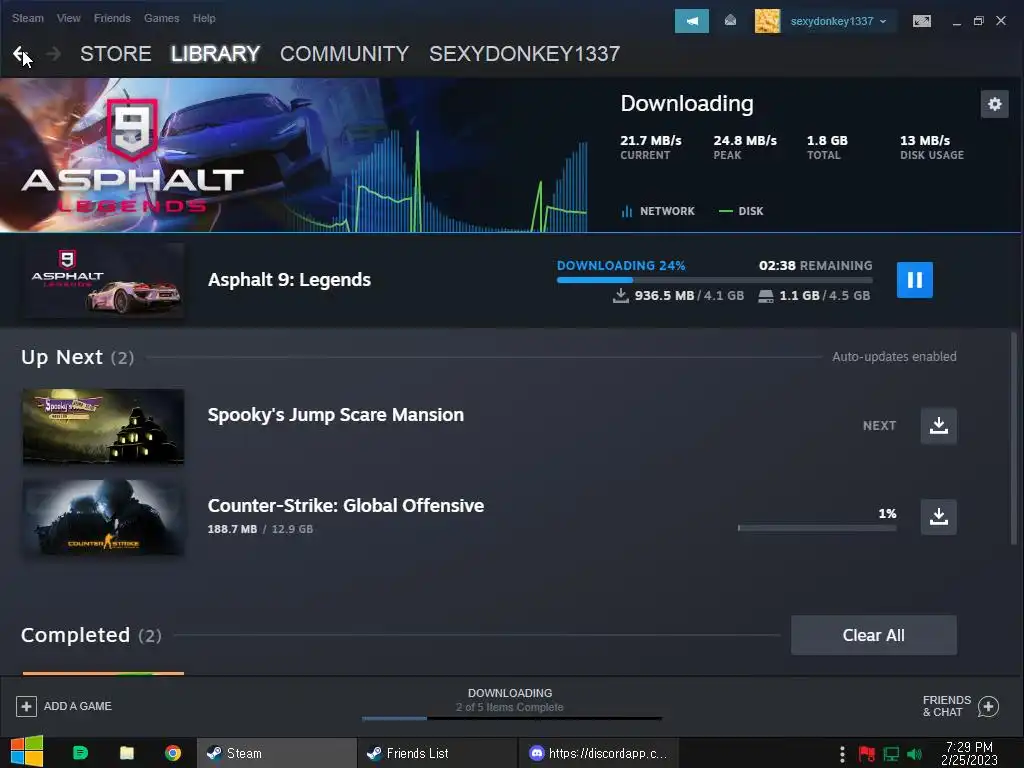
Task: Launch Chrome from the taskbar
Action: [x=173, y=753]
